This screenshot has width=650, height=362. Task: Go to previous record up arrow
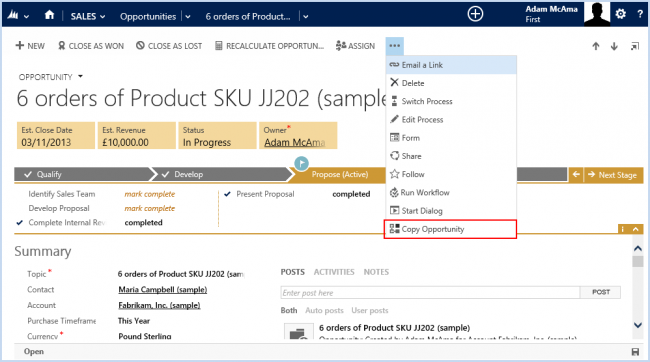coord(596,46)
